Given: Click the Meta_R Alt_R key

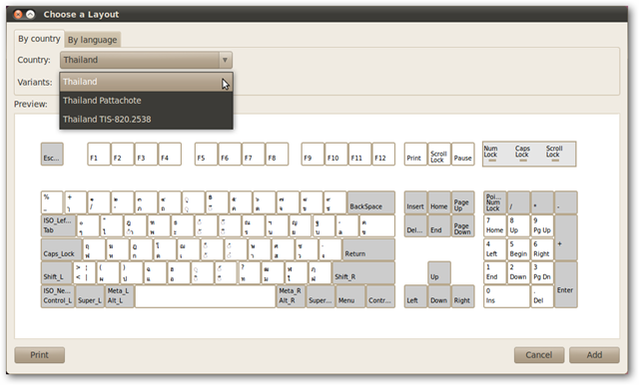Looking at the screenshot, I should pos(291,296).
